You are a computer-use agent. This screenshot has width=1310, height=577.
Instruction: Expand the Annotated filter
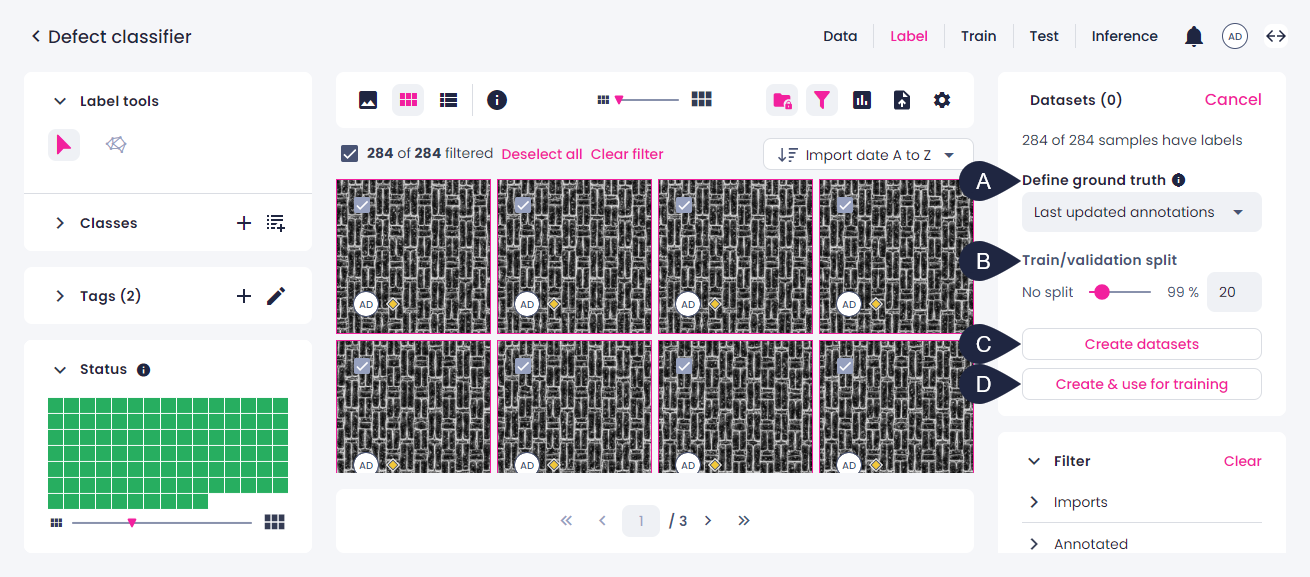click(1034, 544)
